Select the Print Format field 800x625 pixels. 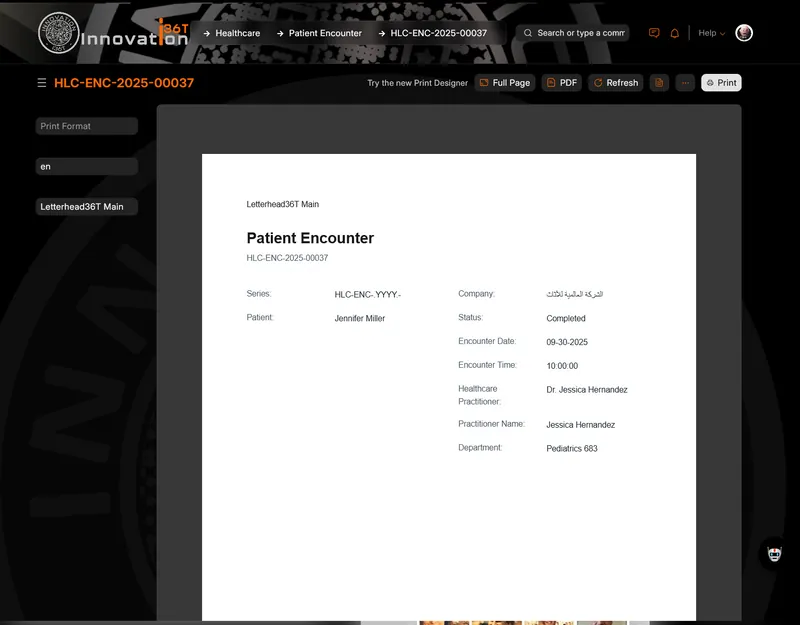pos(87,126)
